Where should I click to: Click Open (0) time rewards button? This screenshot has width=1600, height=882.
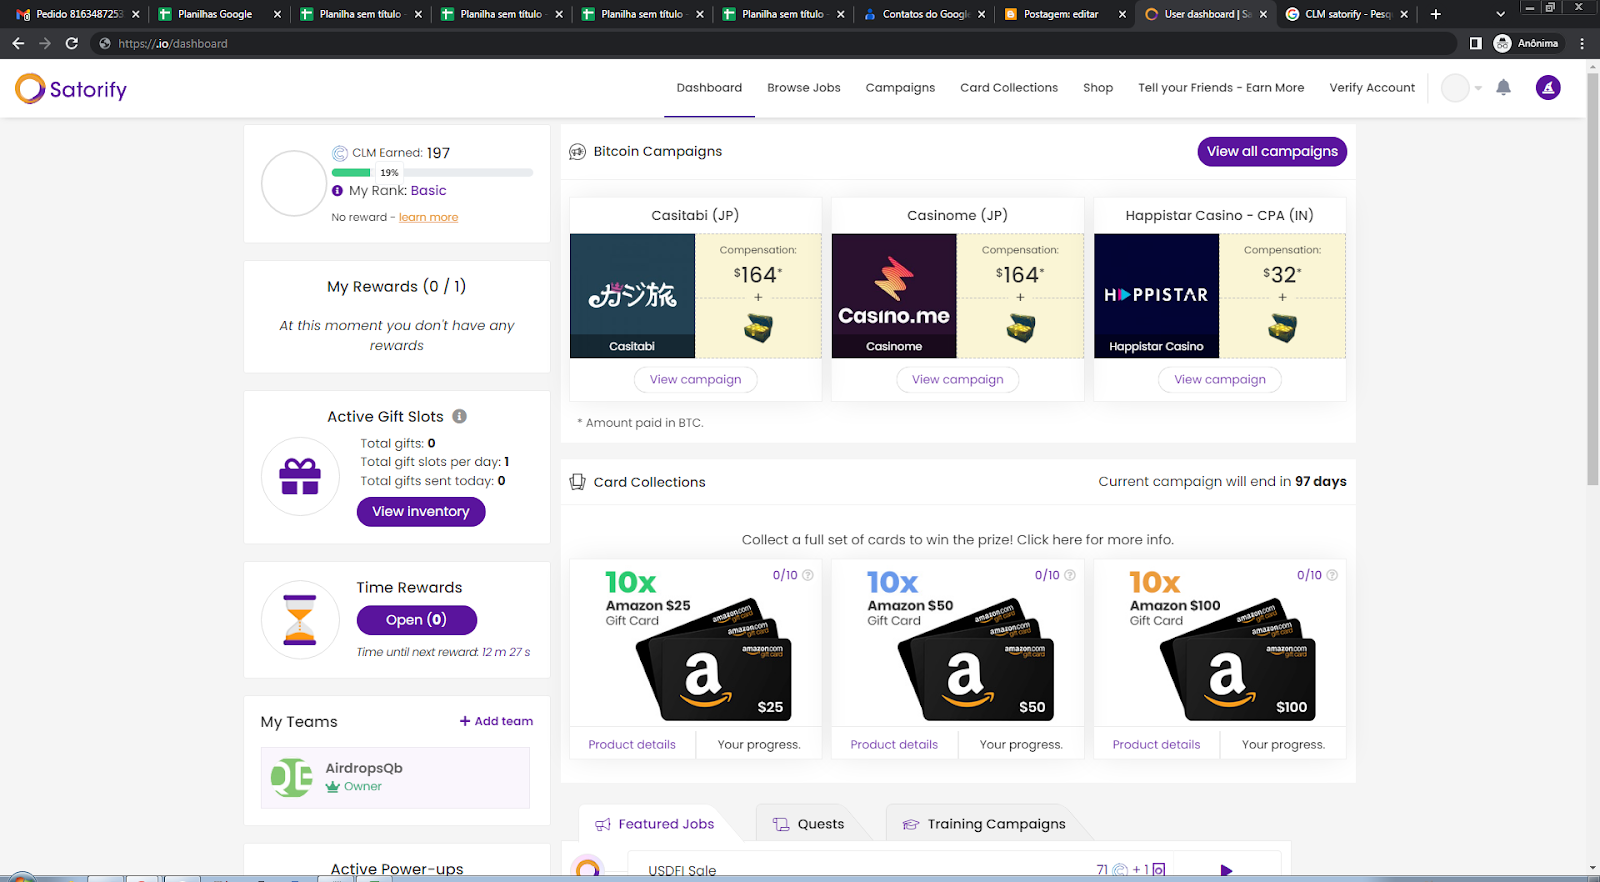pos(417,620)
